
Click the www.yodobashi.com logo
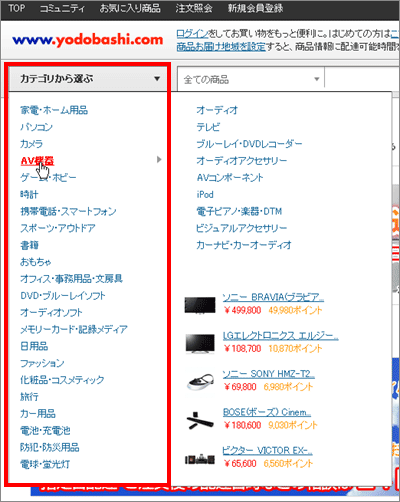pyautogui.click(x=88, y=40)
